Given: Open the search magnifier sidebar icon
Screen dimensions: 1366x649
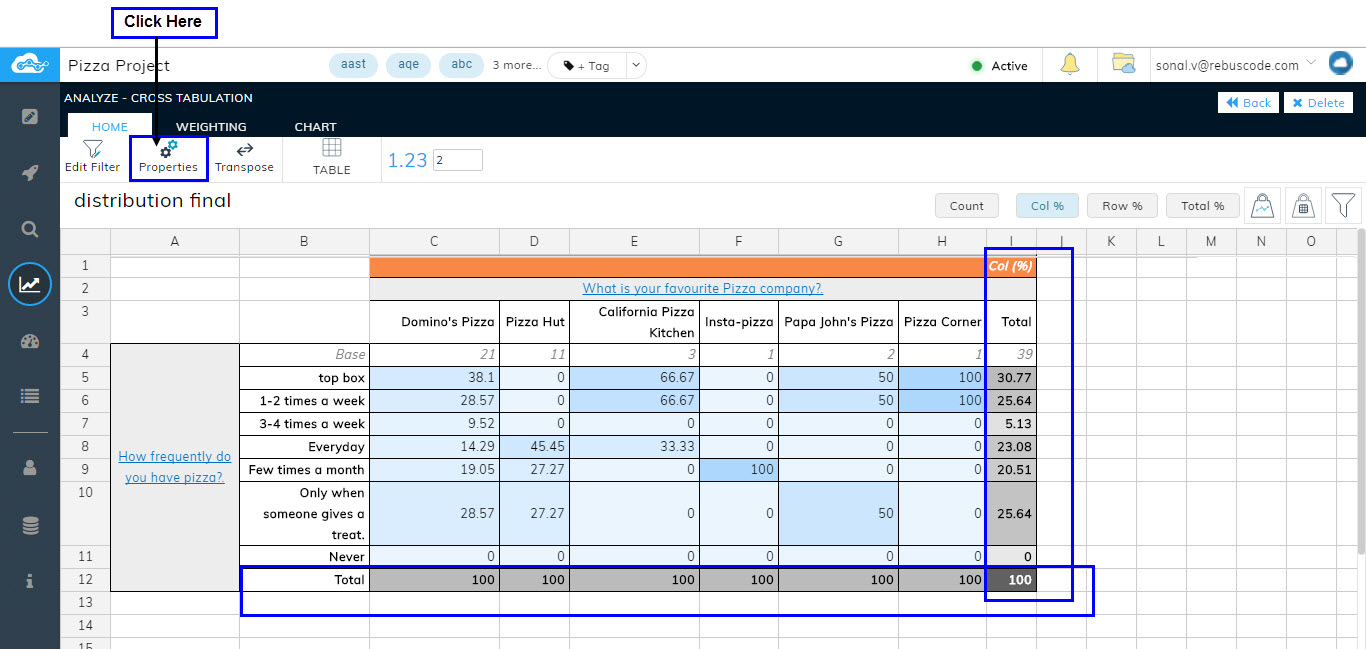Looking at the screenshot, I should point(30,229).
